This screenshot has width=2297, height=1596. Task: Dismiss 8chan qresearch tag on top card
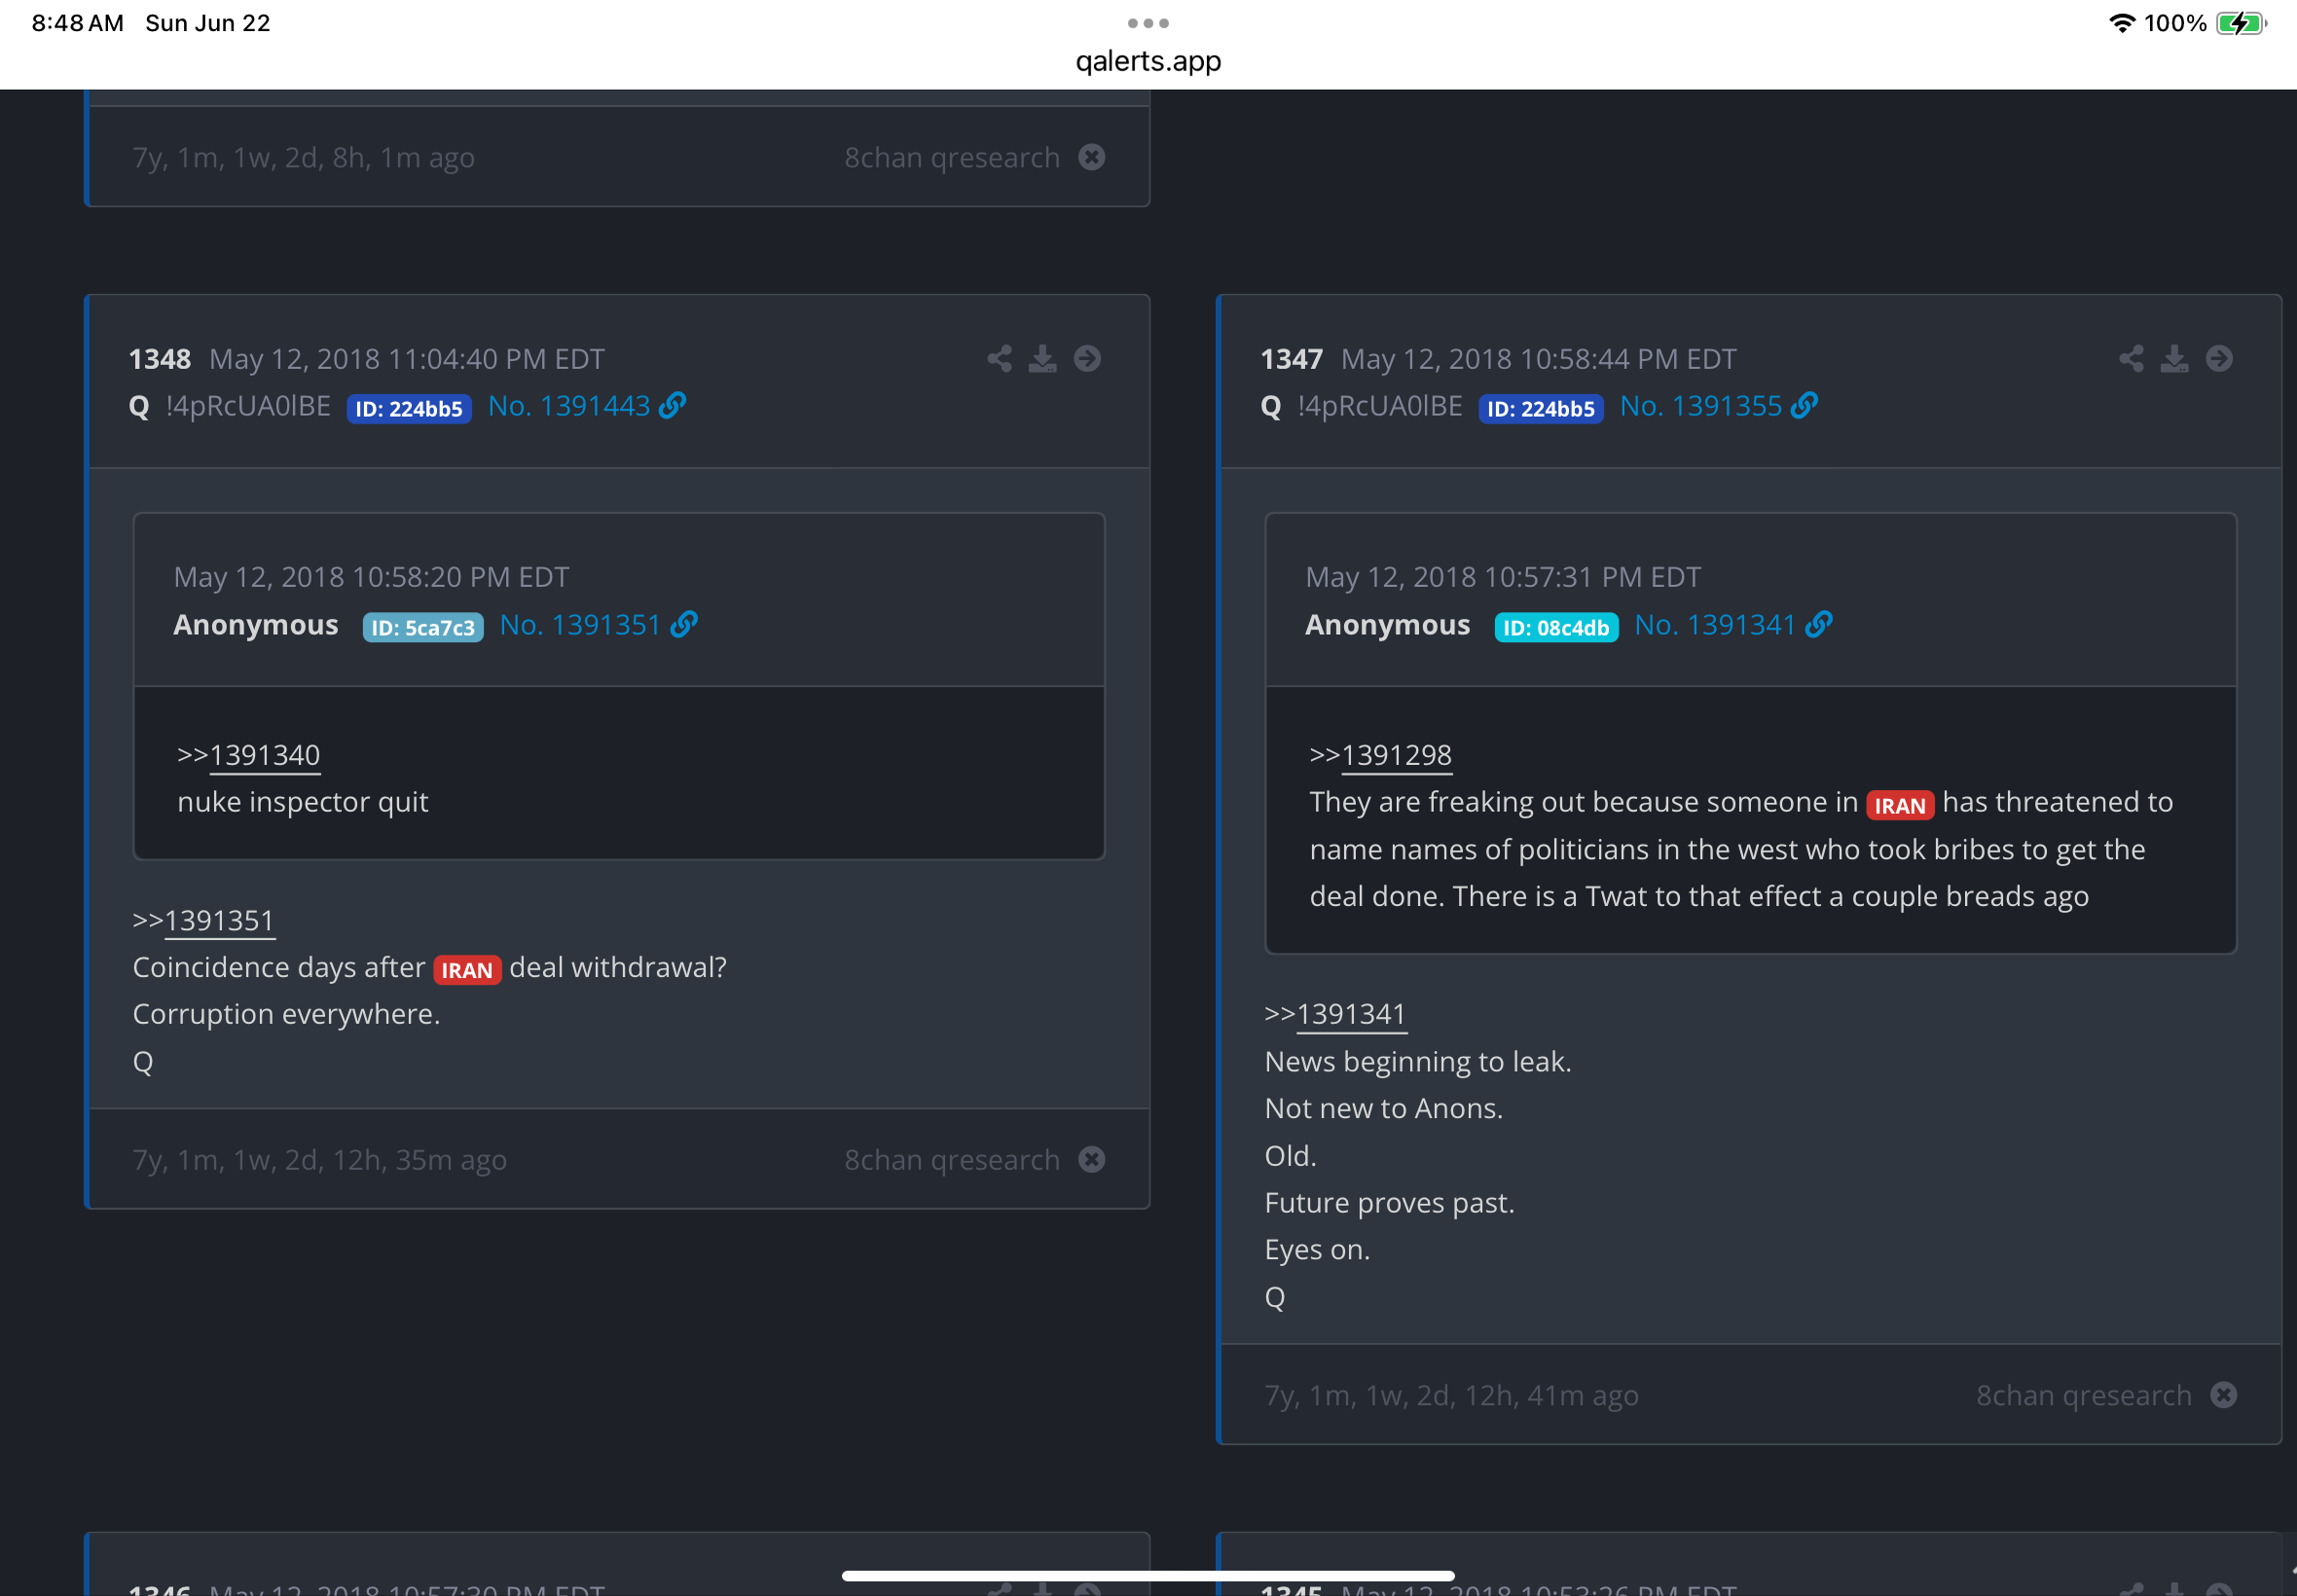click(x=1092, y=157)
